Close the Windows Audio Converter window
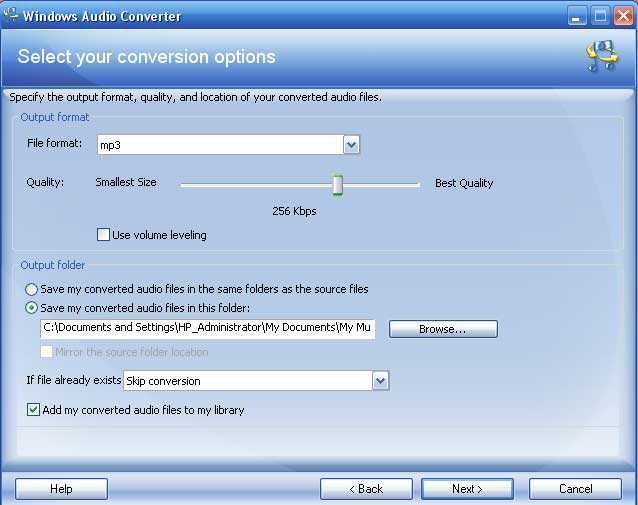The height and width of the screenshot is (505, 638). (x=623, y=16)
